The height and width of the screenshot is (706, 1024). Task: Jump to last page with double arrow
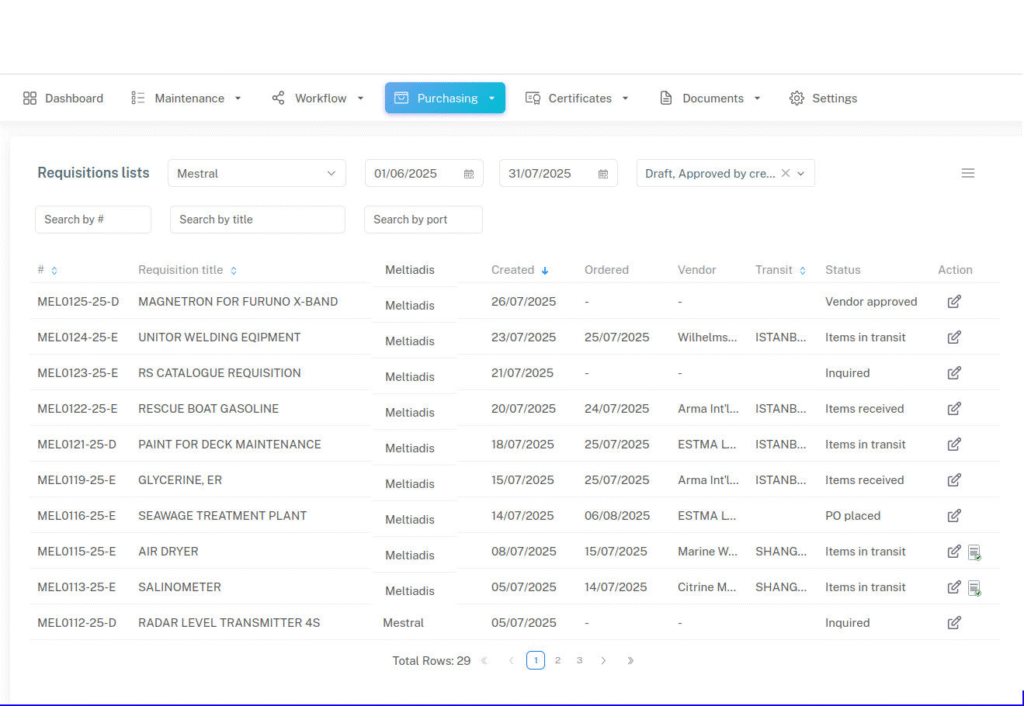pos(630,660)
